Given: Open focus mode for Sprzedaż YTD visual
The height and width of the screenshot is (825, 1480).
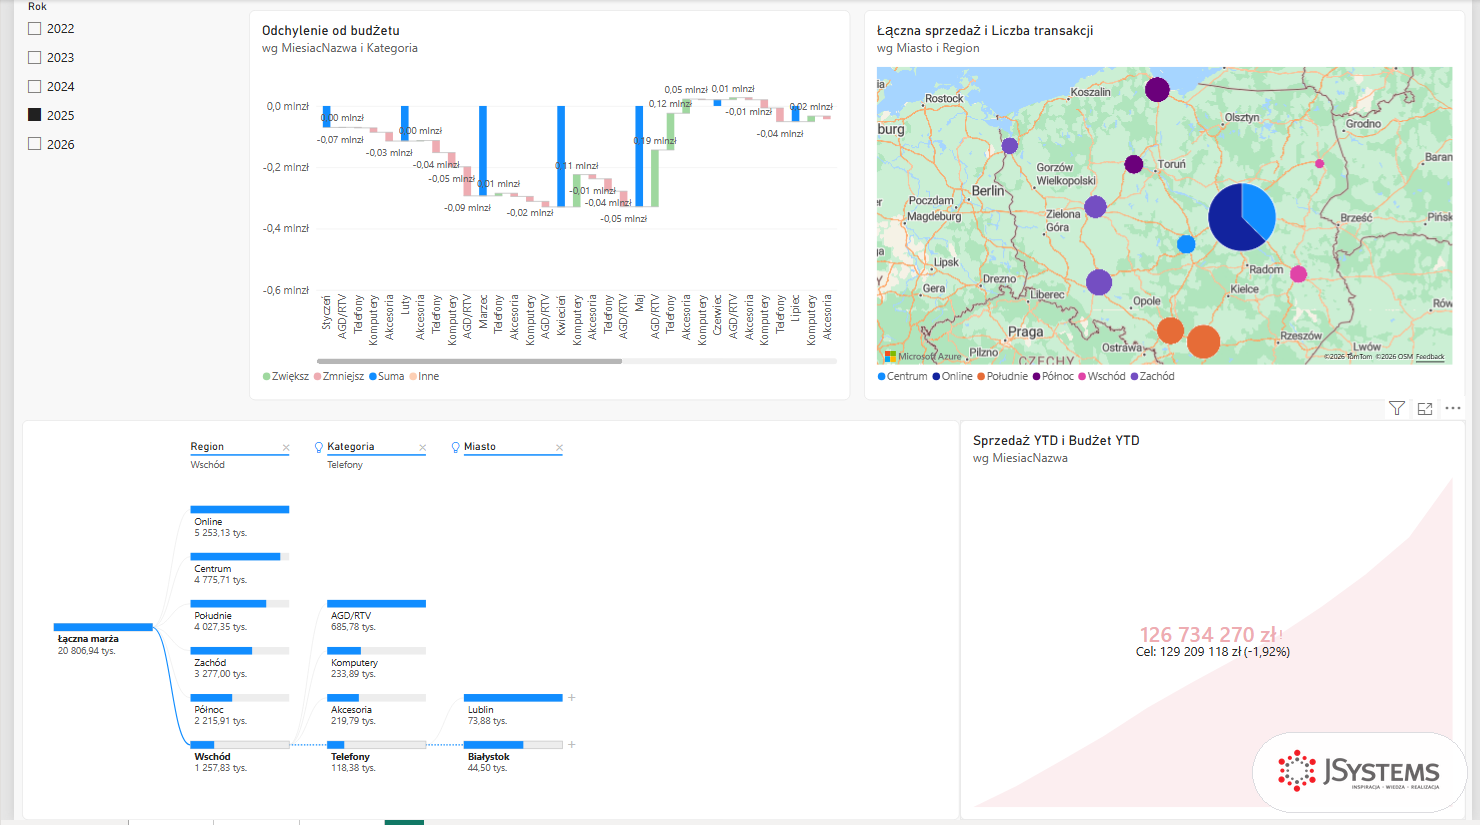Looking at the screenshot, I should [x=1425, y=408].
